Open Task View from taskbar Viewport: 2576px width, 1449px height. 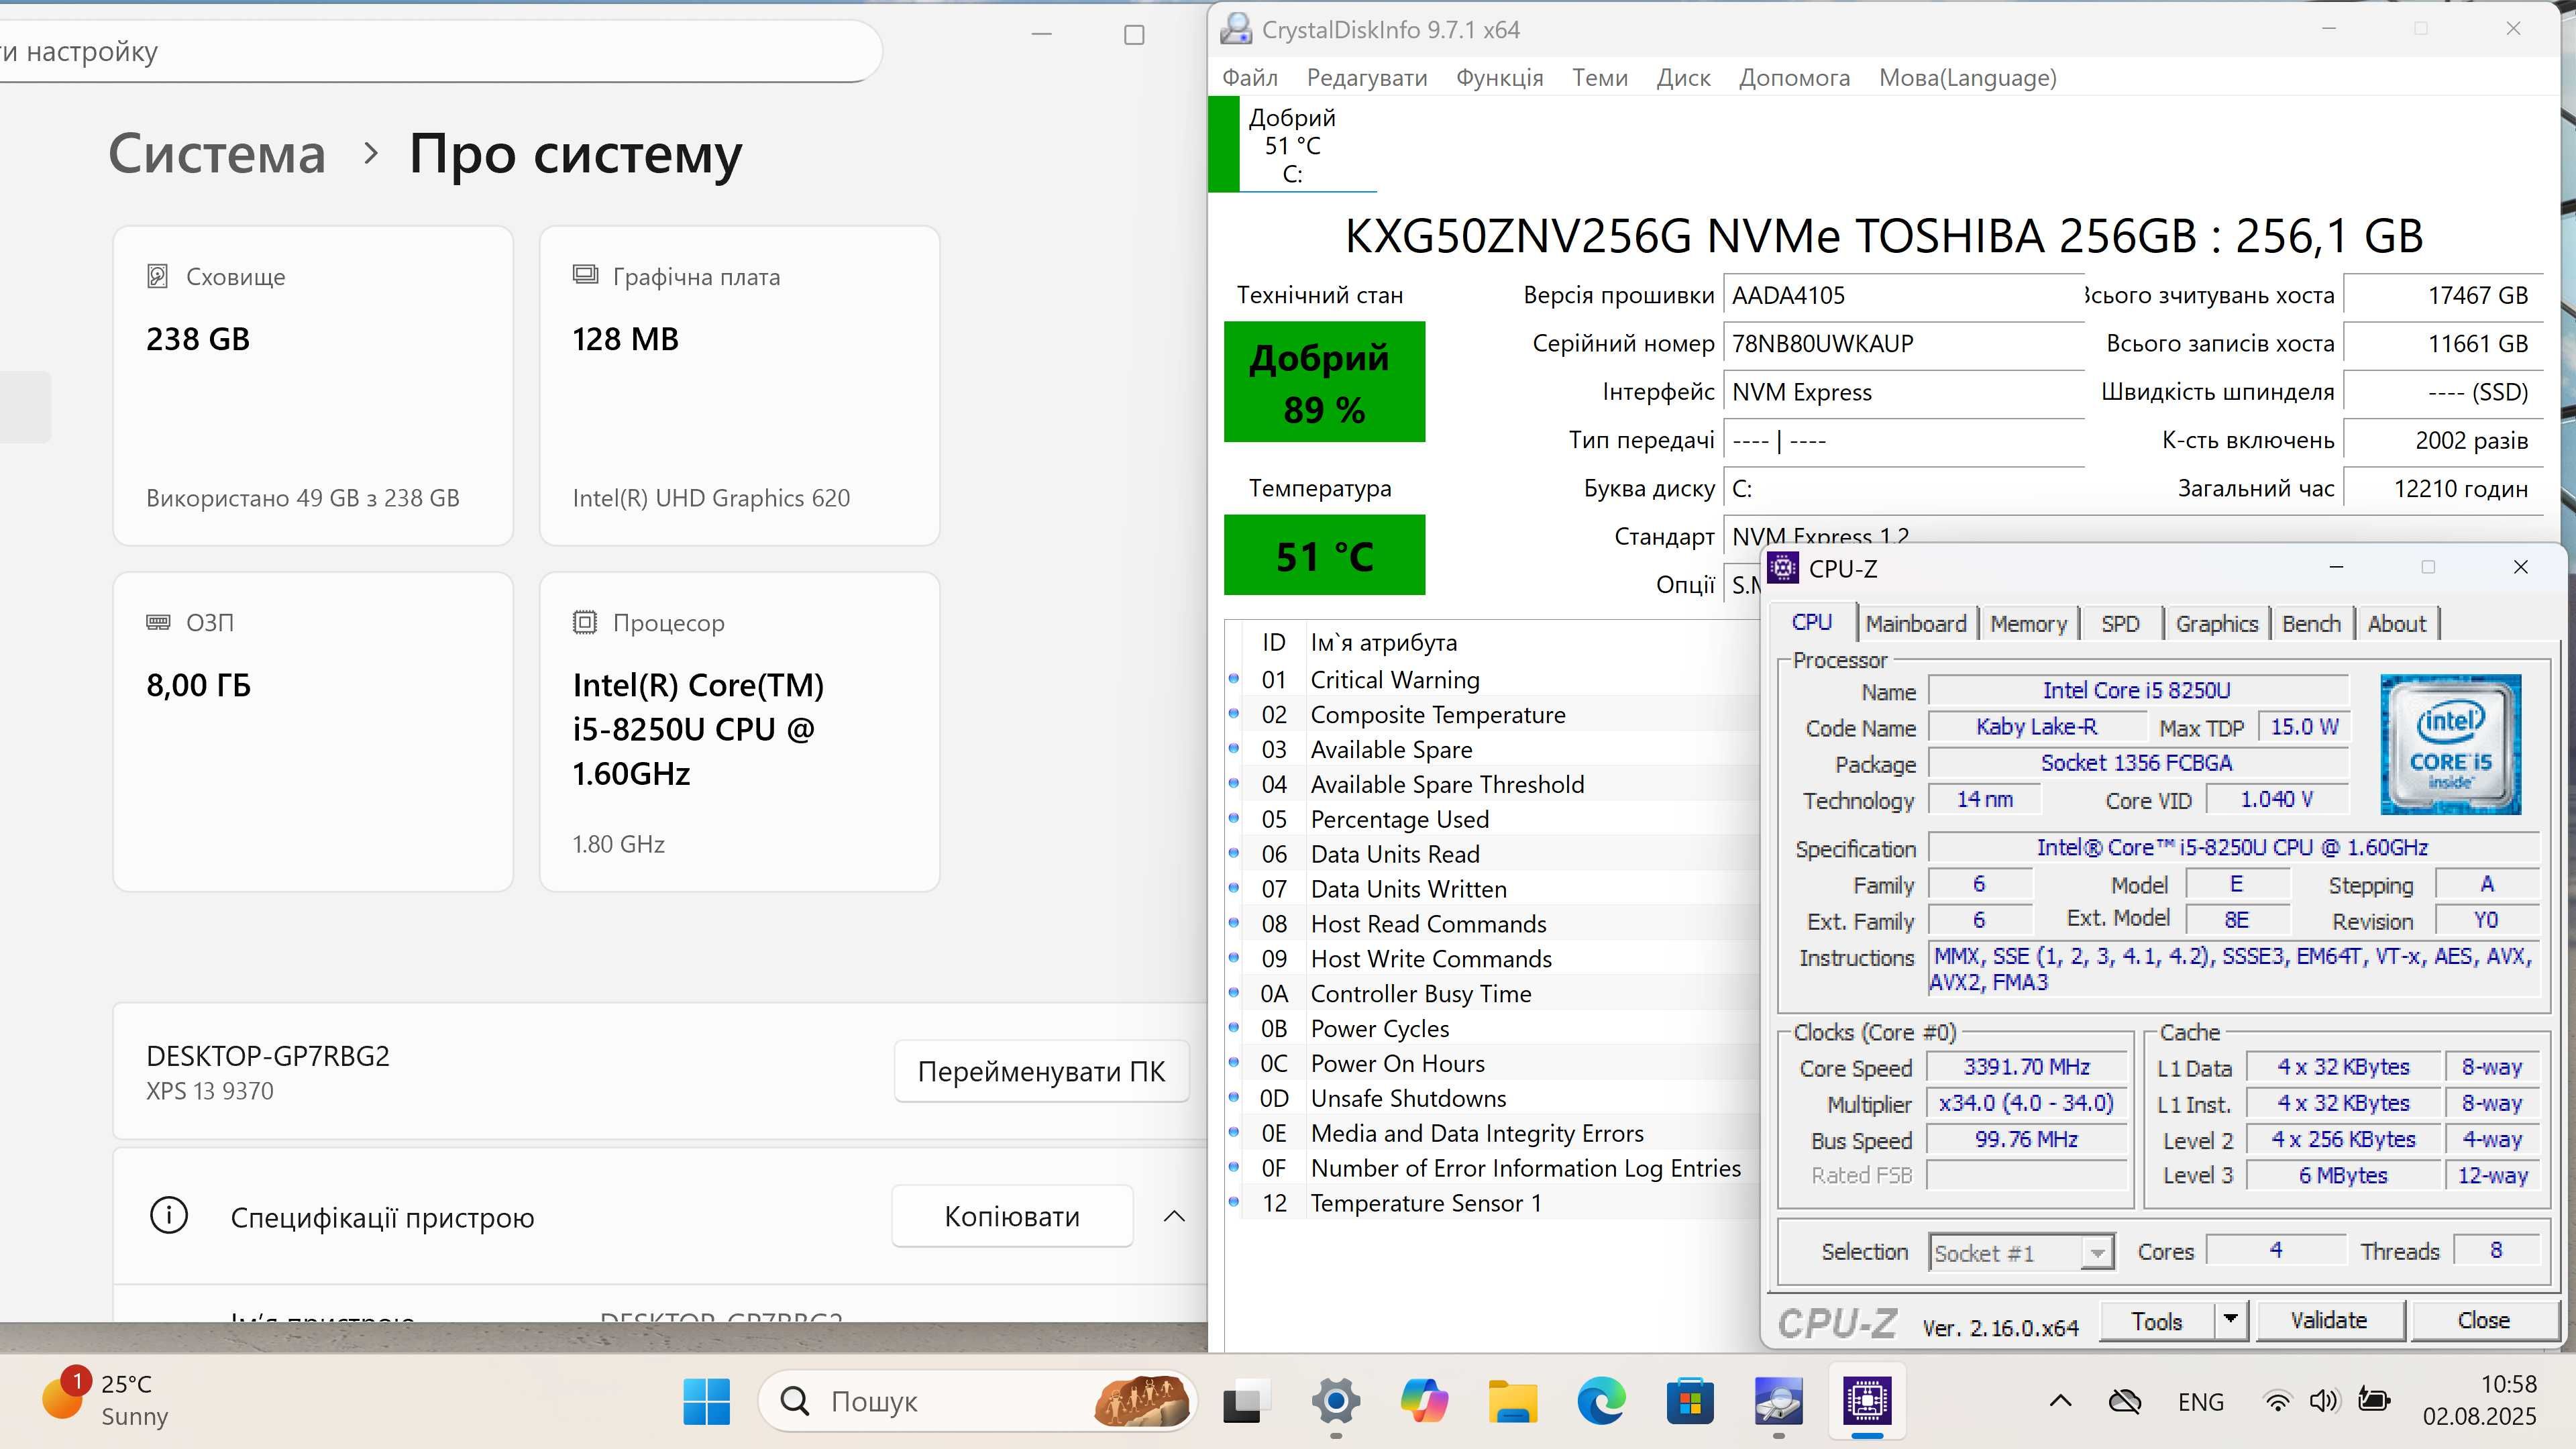coord(1246,1401)
